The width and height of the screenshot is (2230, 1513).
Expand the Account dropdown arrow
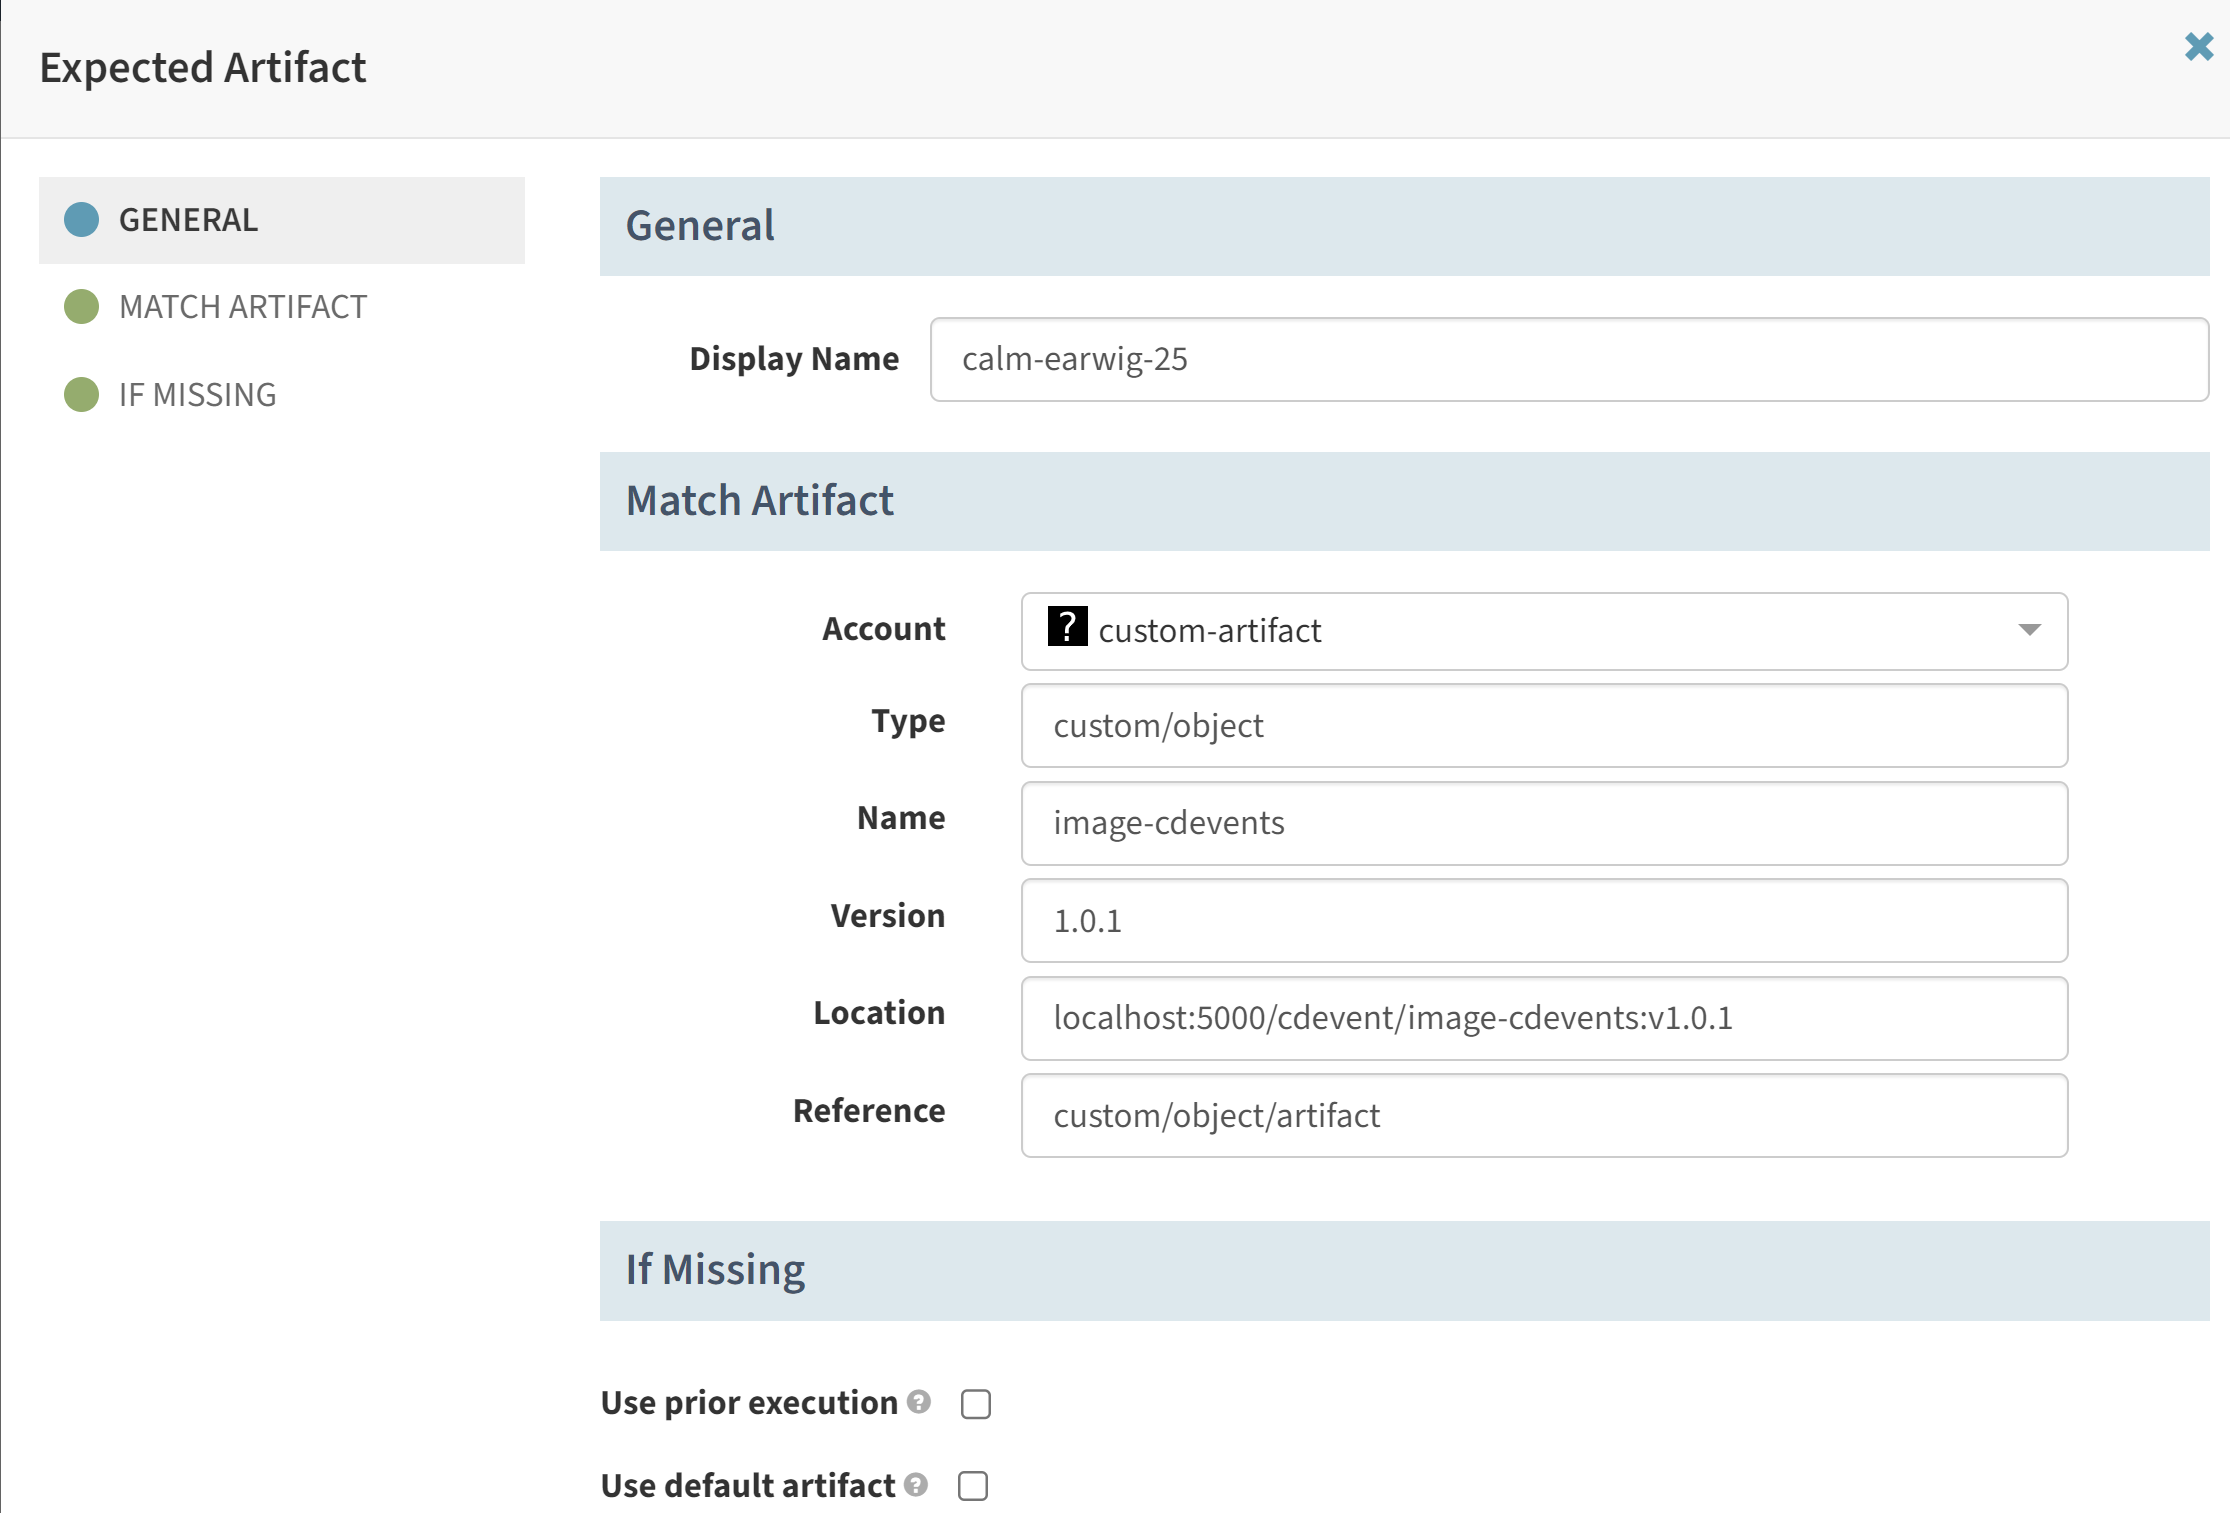pyautogui.click(x=2029, y=630)
